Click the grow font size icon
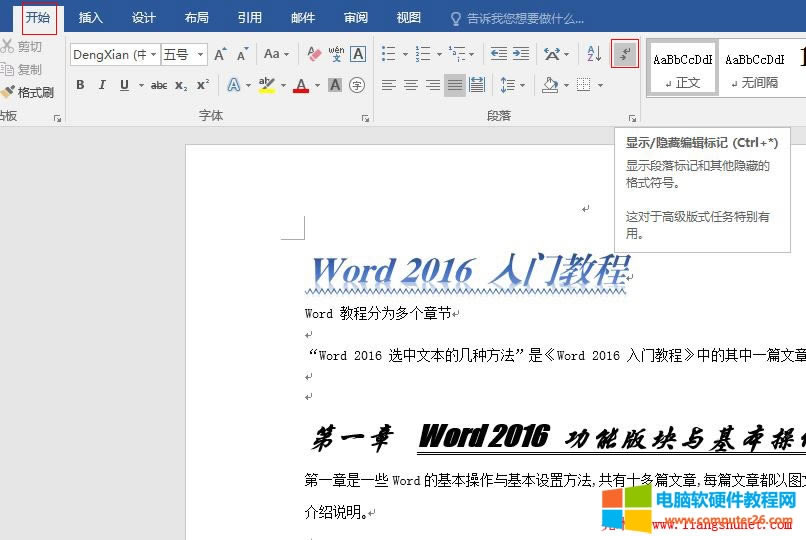The image size is (806, 540). pyautogui.click(x=220, y=54)
